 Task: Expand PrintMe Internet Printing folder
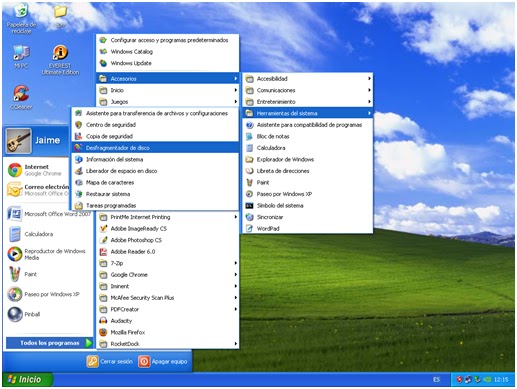pyautogui.click(x=167, y=217)
